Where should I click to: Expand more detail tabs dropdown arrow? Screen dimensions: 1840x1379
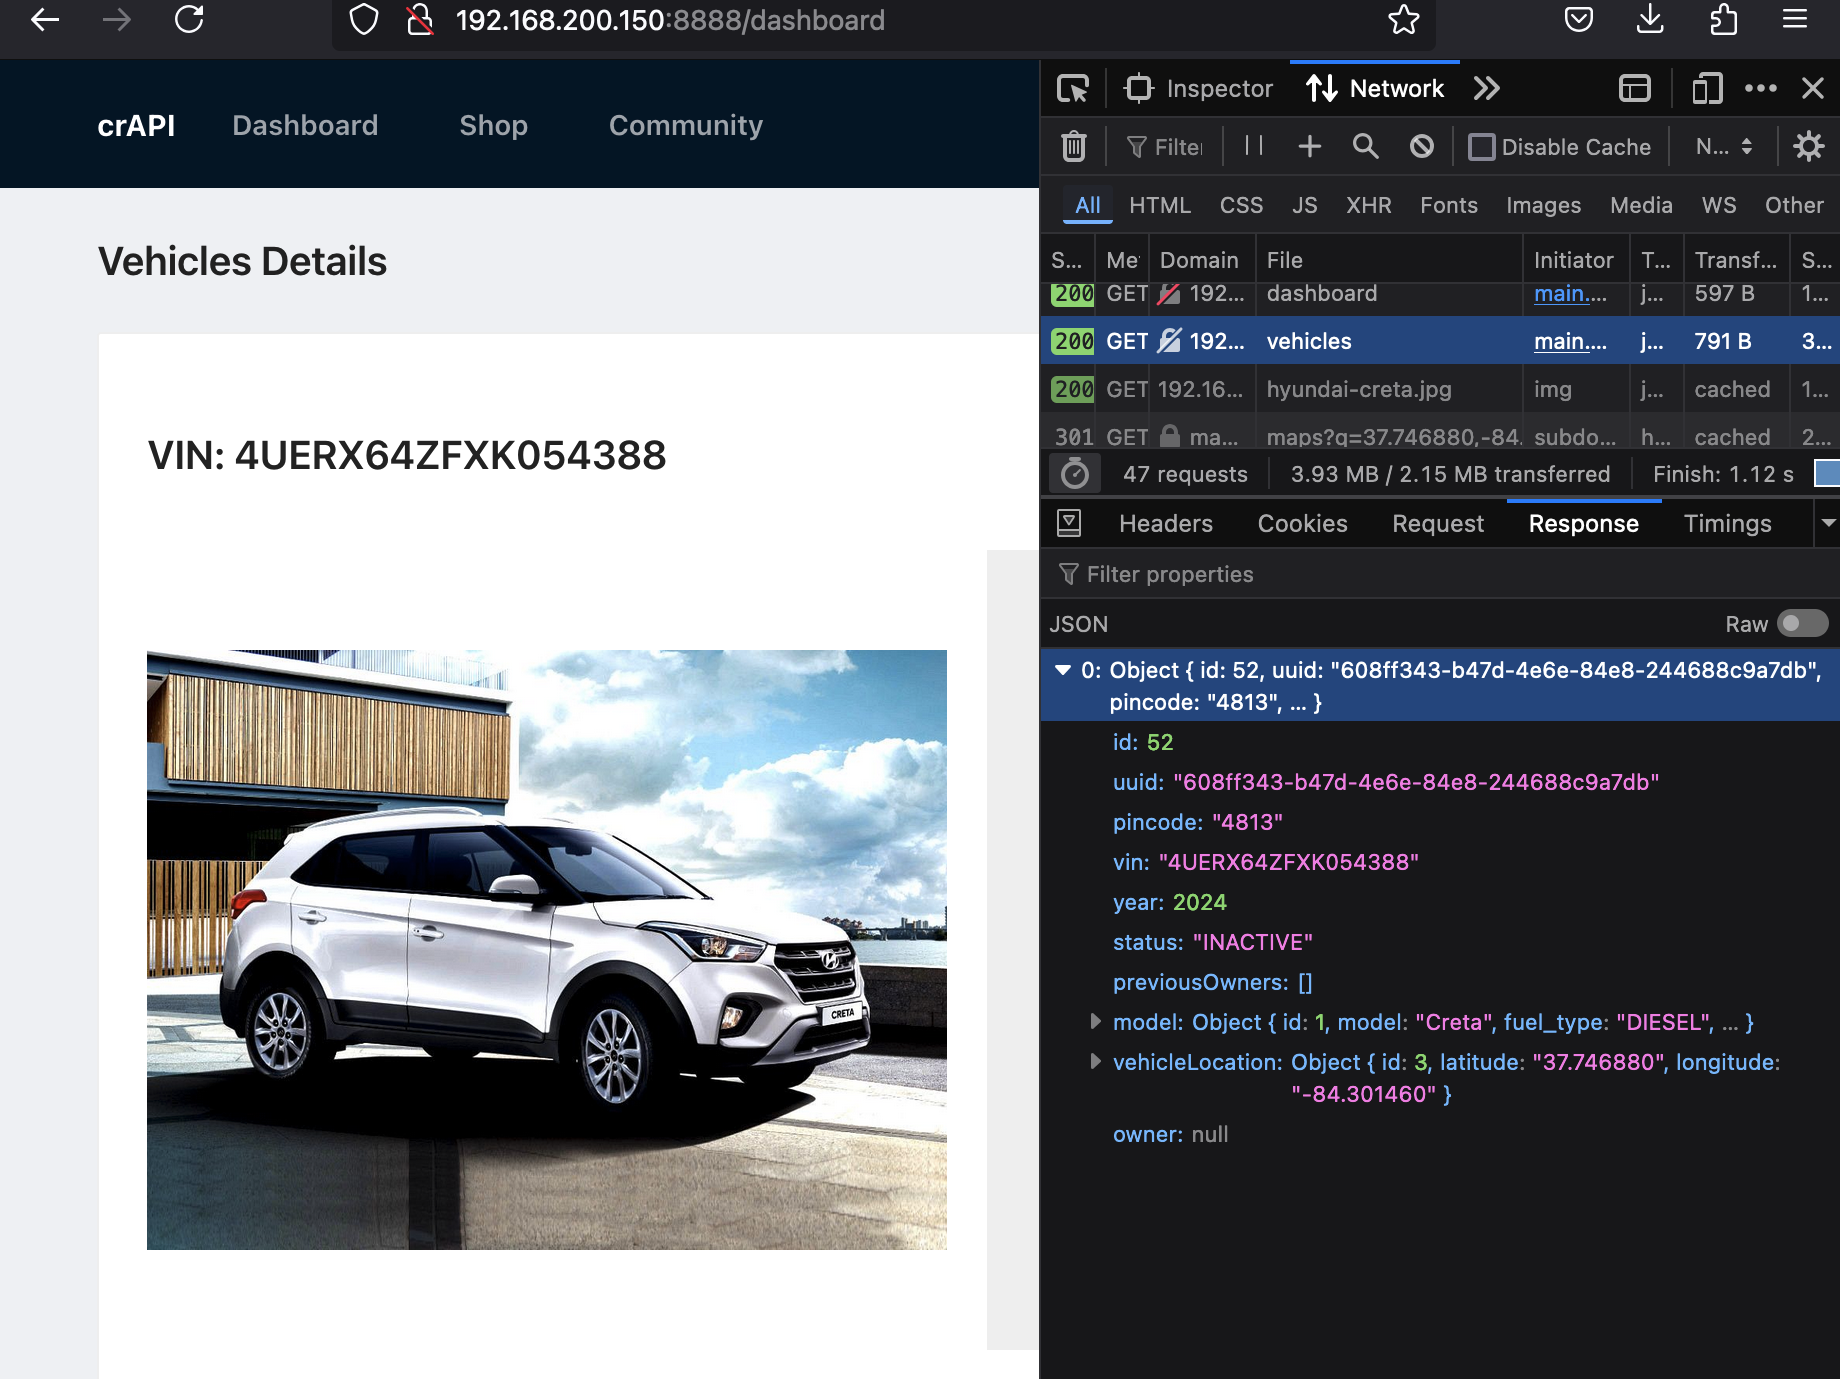pyautogui.click(x=1828, y=523)
